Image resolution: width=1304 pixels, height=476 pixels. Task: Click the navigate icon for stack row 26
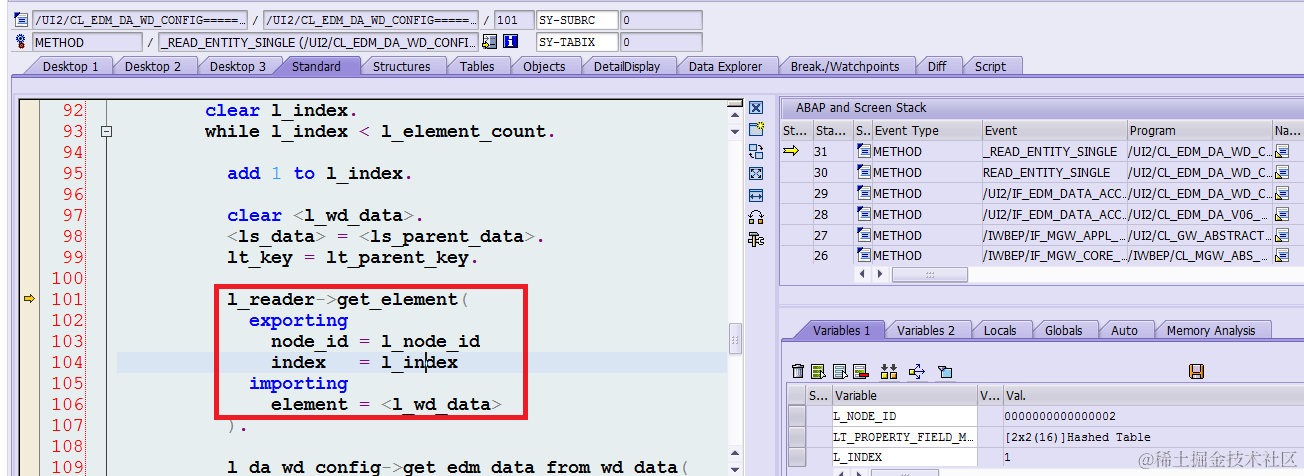pos(1282,256)
